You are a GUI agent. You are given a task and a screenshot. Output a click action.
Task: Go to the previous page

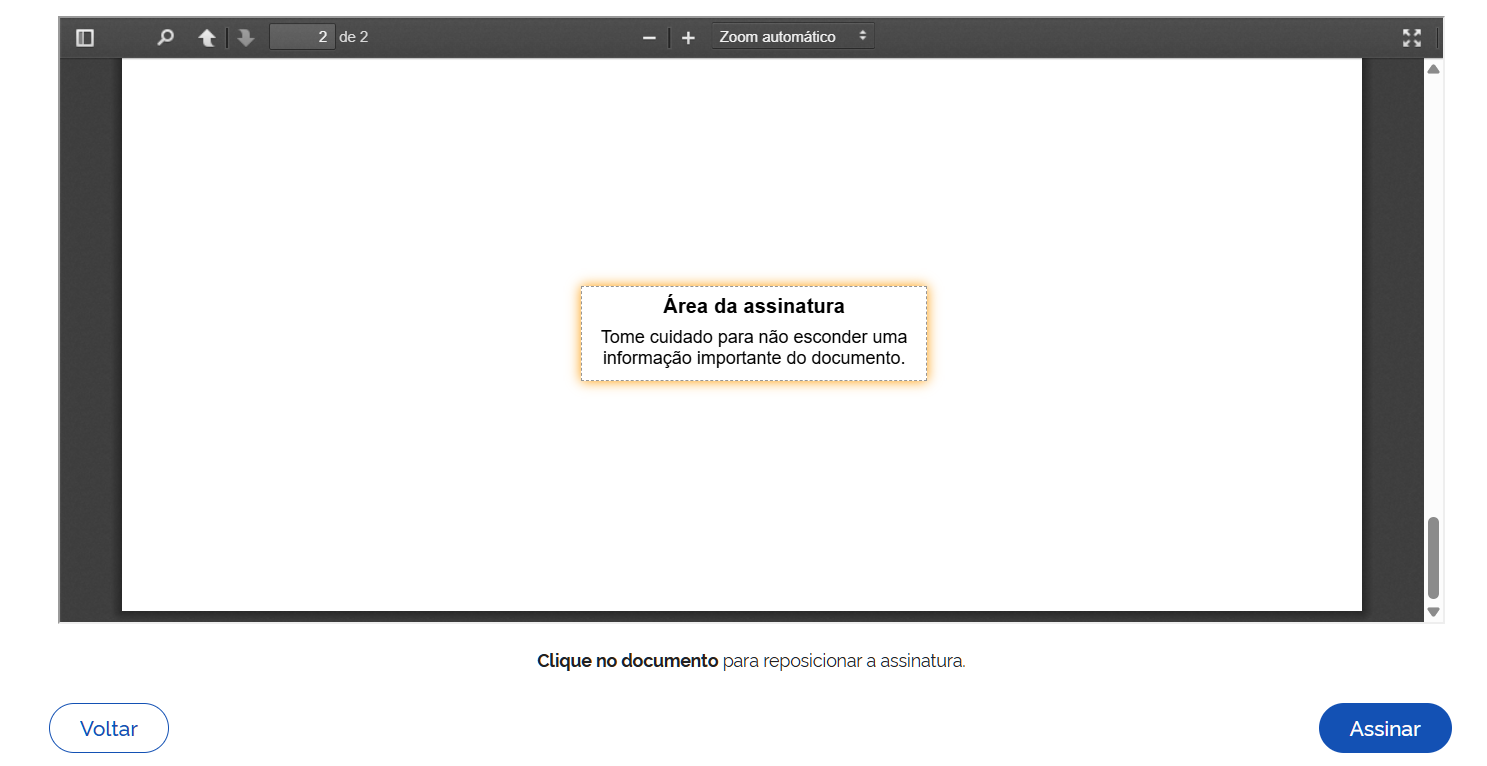point(207,38)
